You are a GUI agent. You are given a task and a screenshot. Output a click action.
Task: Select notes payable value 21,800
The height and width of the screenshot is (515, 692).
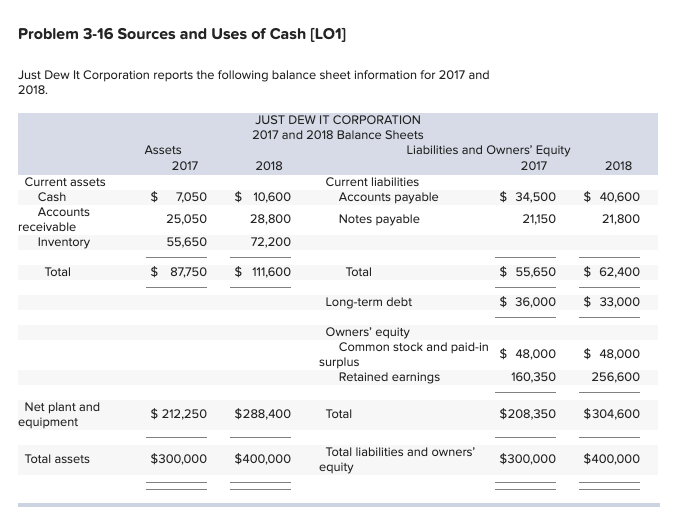coord(621,219)
